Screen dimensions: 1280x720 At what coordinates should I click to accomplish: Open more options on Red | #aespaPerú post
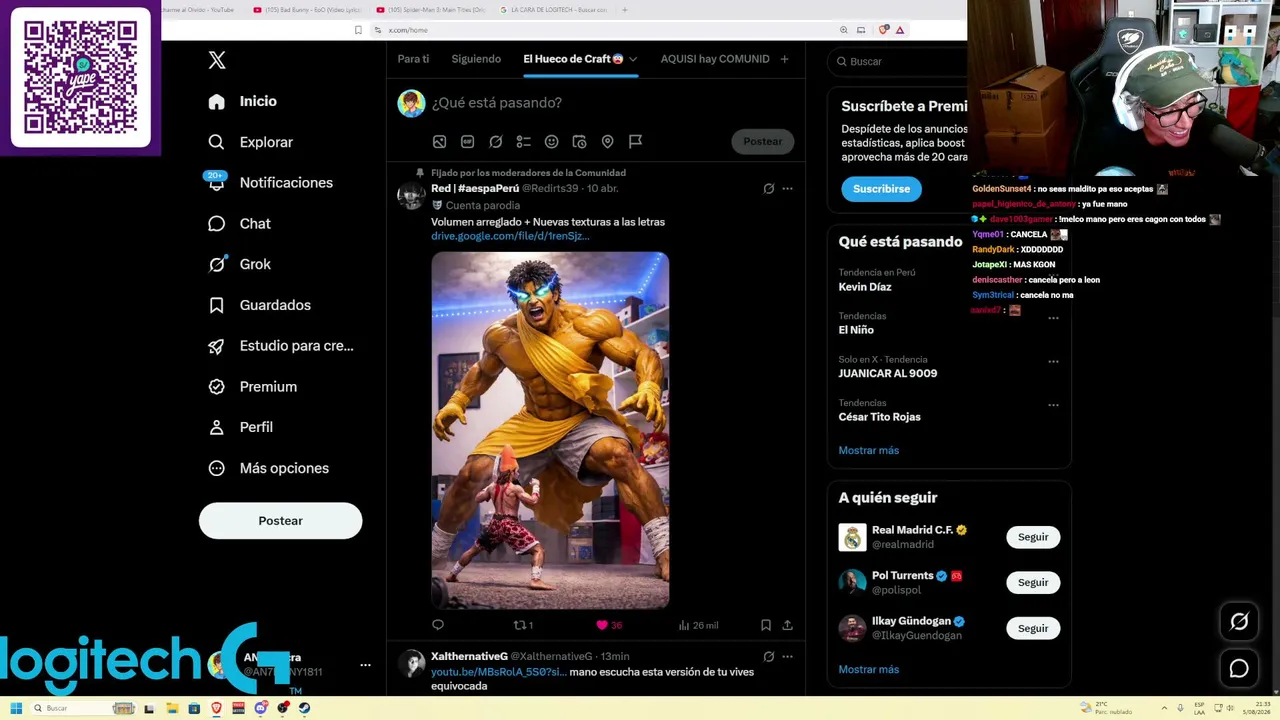(x=787, y=188)
